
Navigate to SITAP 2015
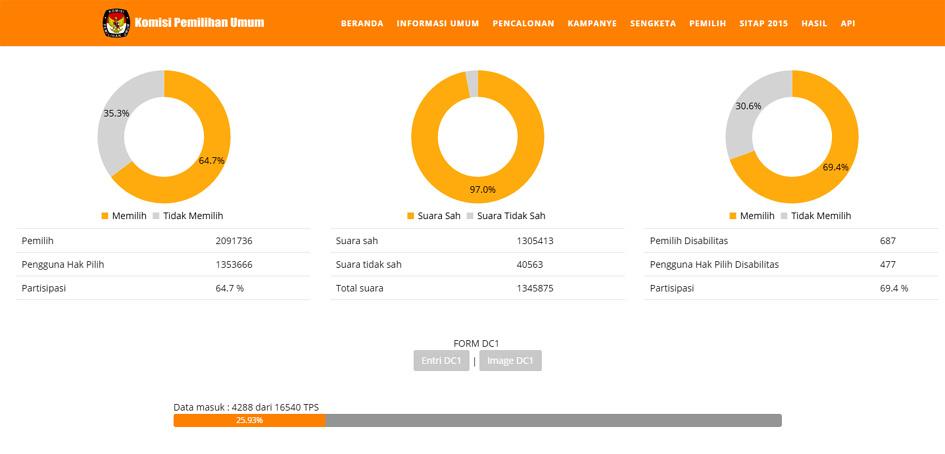[x=764, y=23]
